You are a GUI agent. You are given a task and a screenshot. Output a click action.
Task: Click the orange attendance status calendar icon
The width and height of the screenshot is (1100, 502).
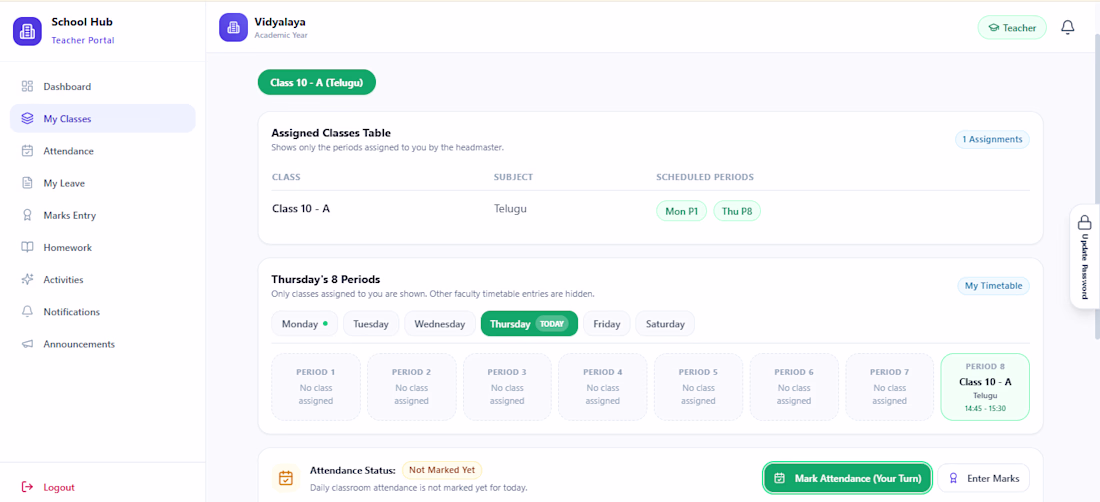286,478
